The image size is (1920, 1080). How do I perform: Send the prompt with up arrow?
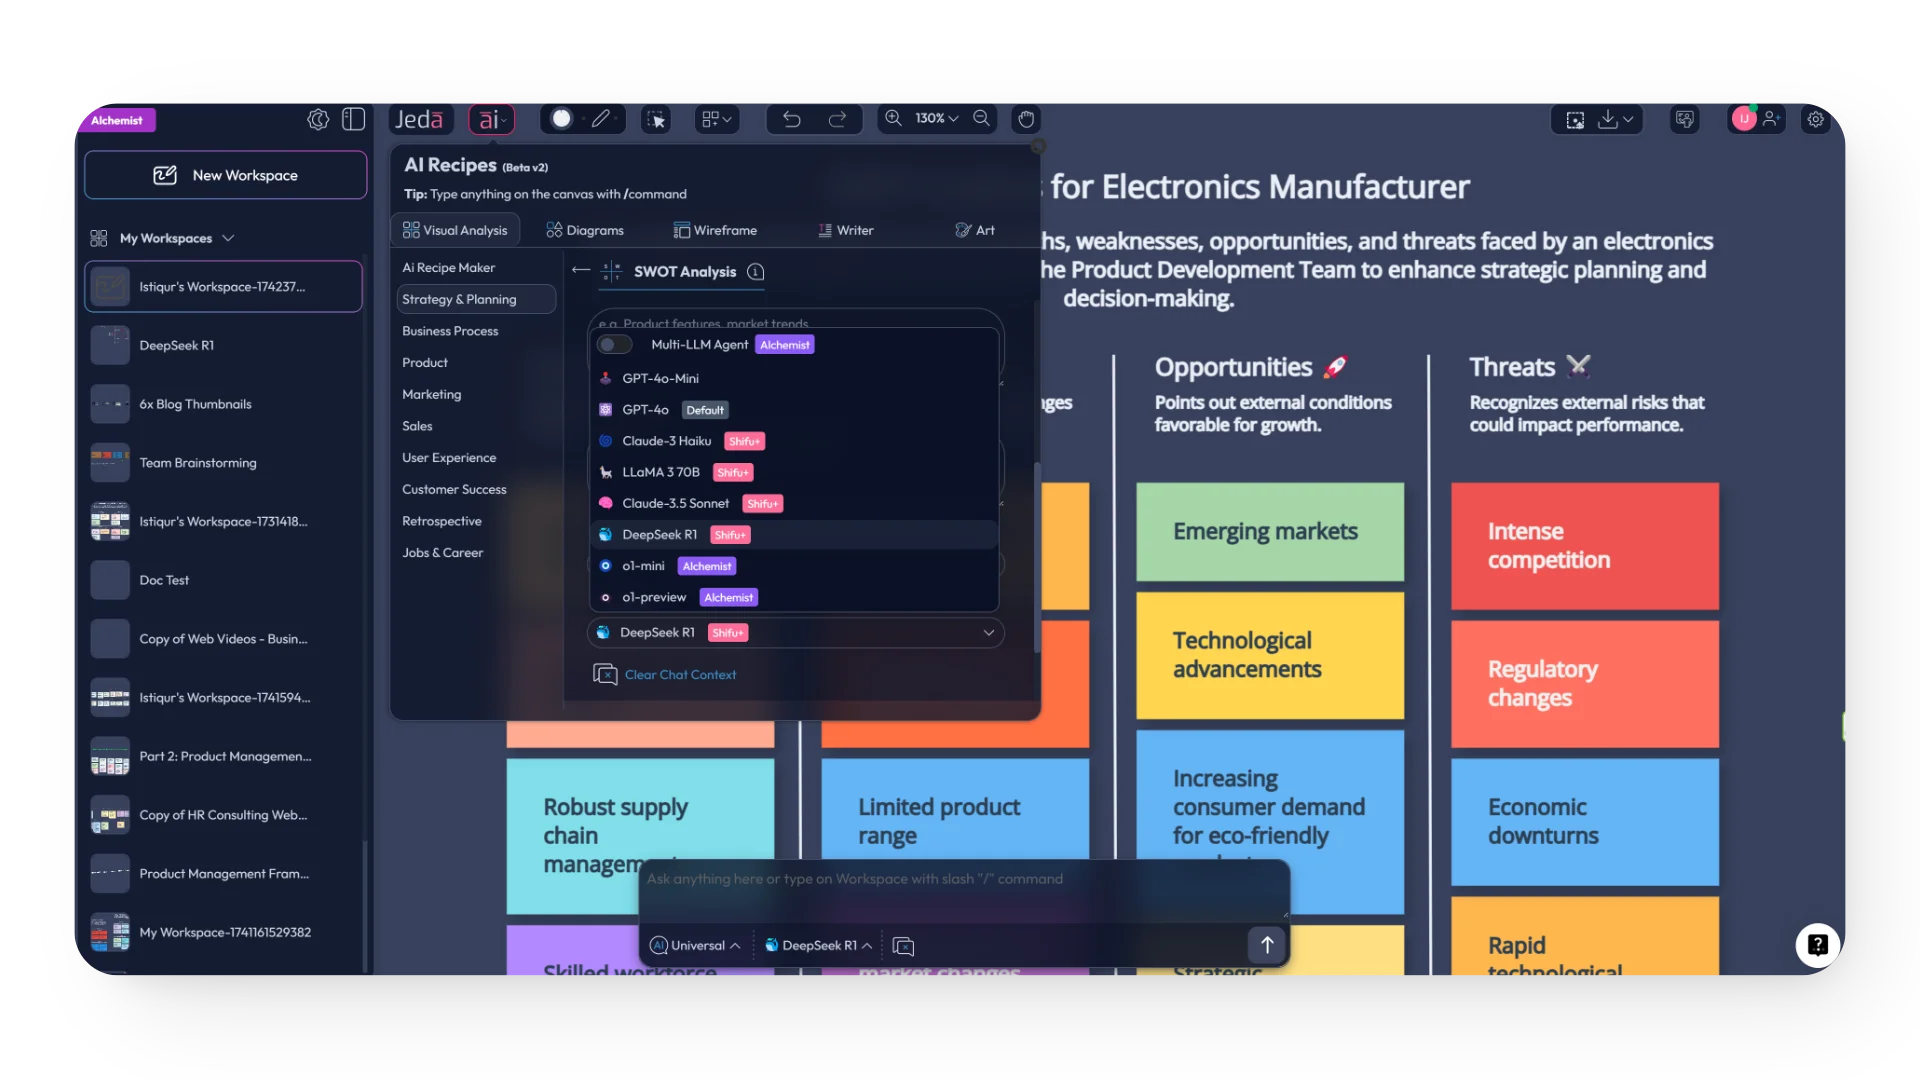pyautogui.click(x=1266, y=945)
